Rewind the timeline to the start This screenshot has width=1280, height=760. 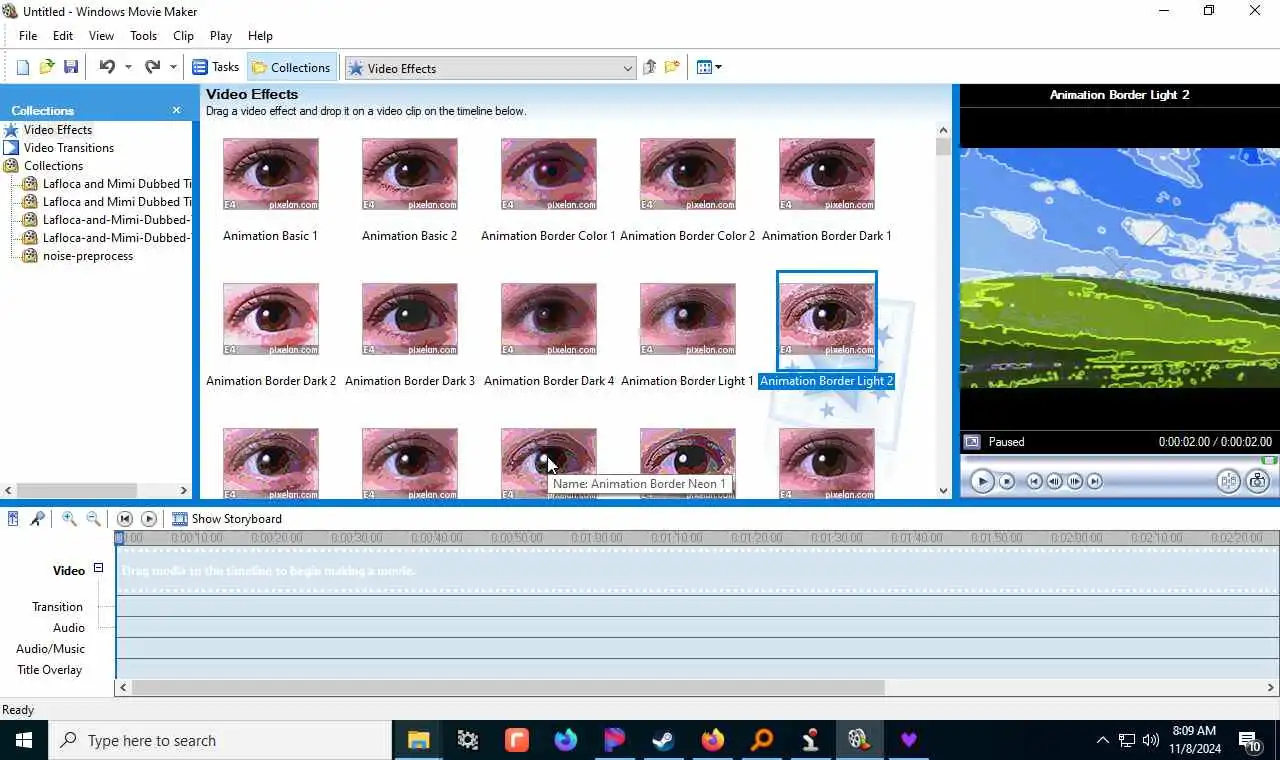(124, 518)
